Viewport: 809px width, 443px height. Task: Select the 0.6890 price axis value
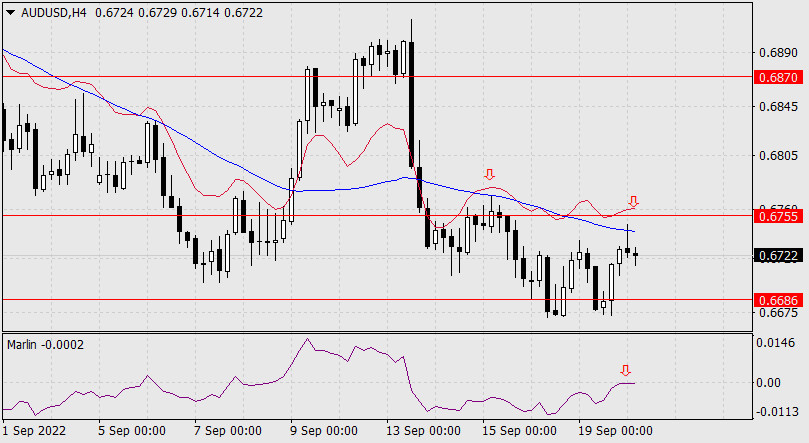[x=779, y=53]
